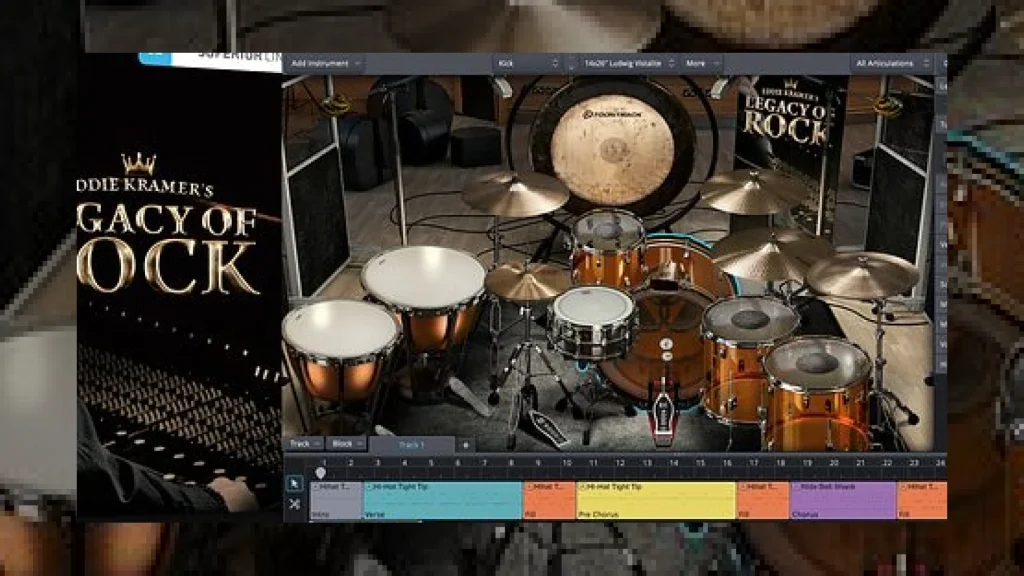Open the More dropdown in top bar
Screen dimensions: 1024x576
[x=701, y=63]
